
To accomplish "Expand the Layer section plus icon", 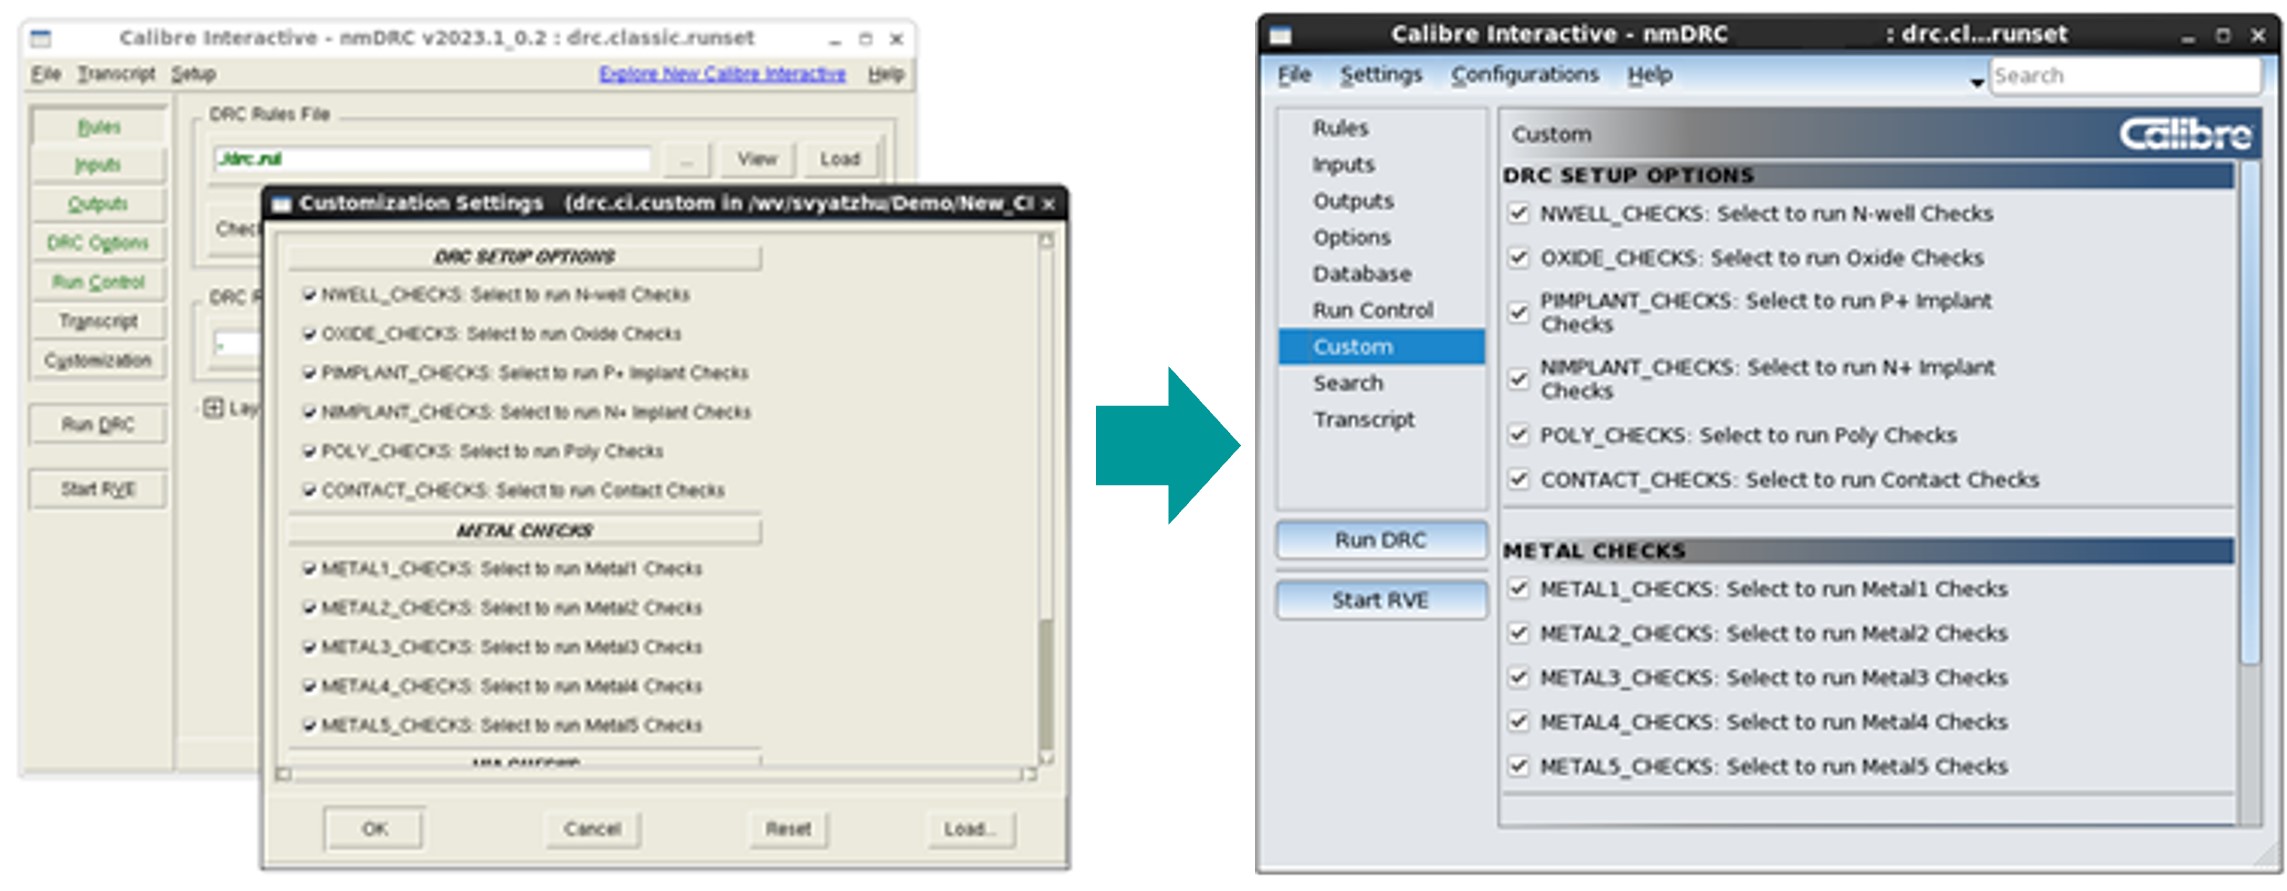I will [x=213, y=408].
